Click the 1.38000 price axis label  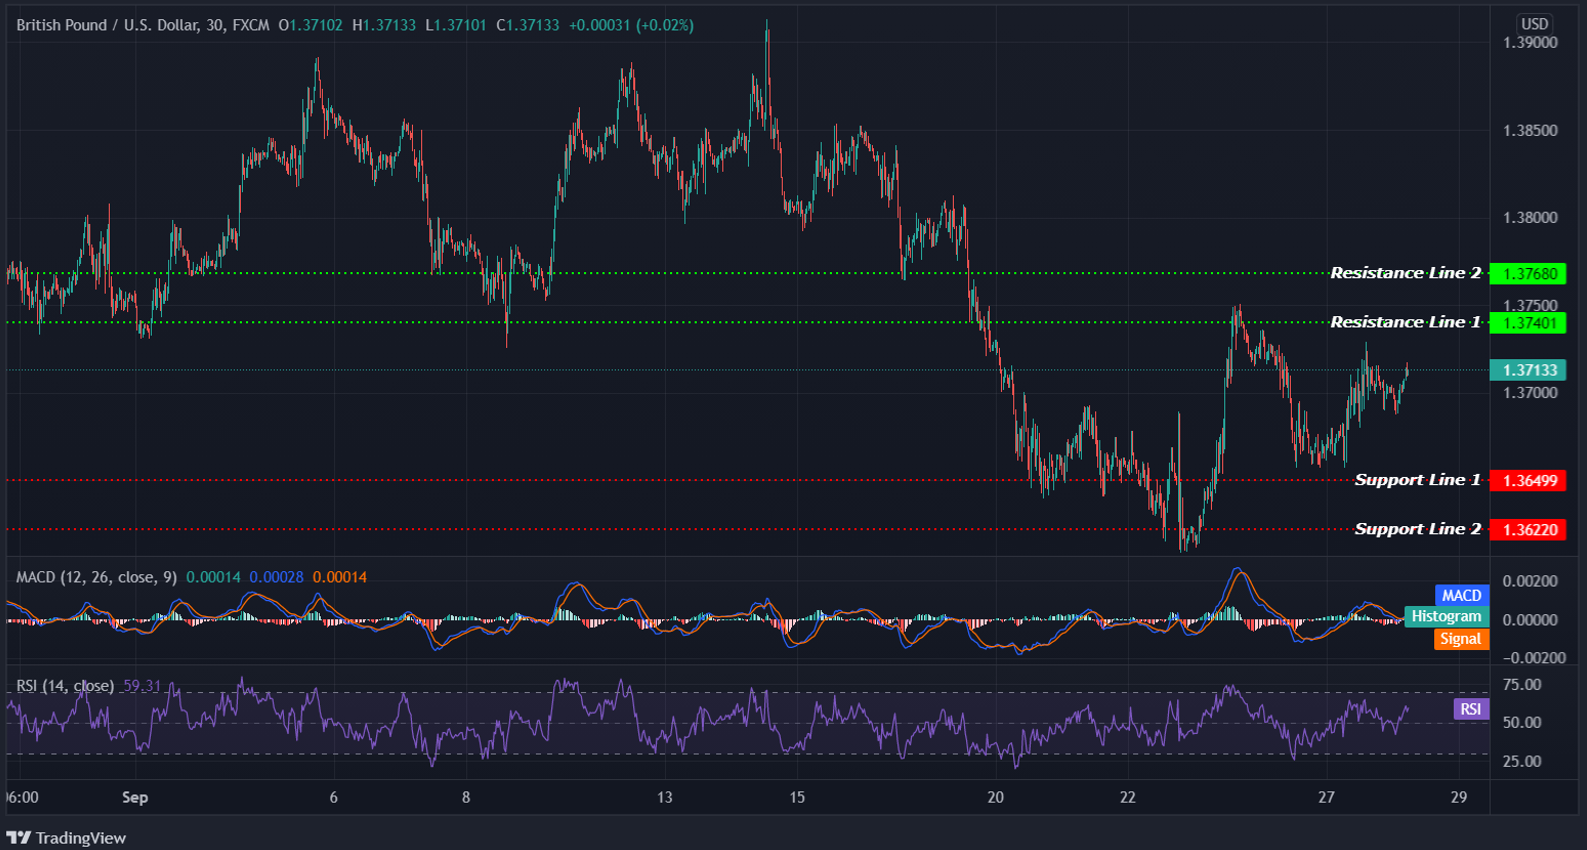1530,218
